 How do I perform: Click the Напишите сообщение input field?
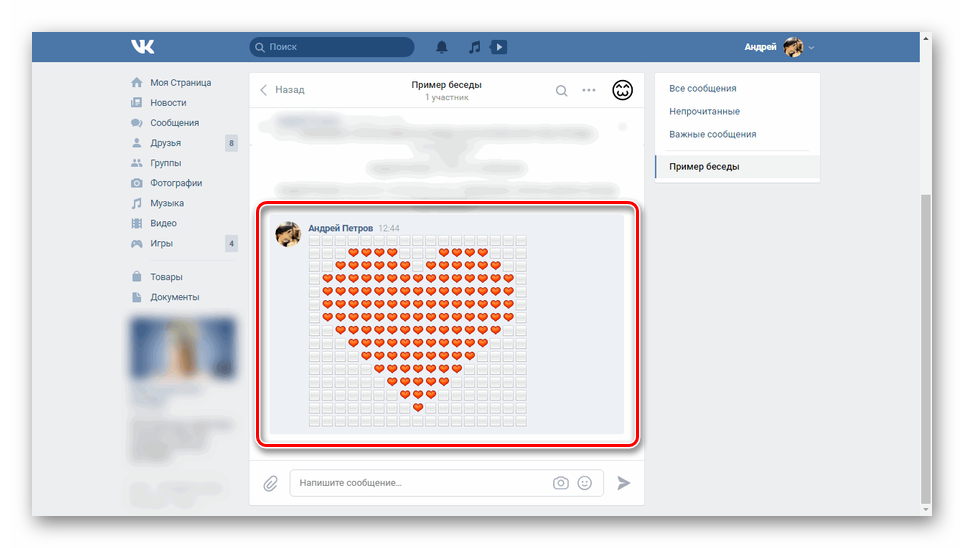420,483
